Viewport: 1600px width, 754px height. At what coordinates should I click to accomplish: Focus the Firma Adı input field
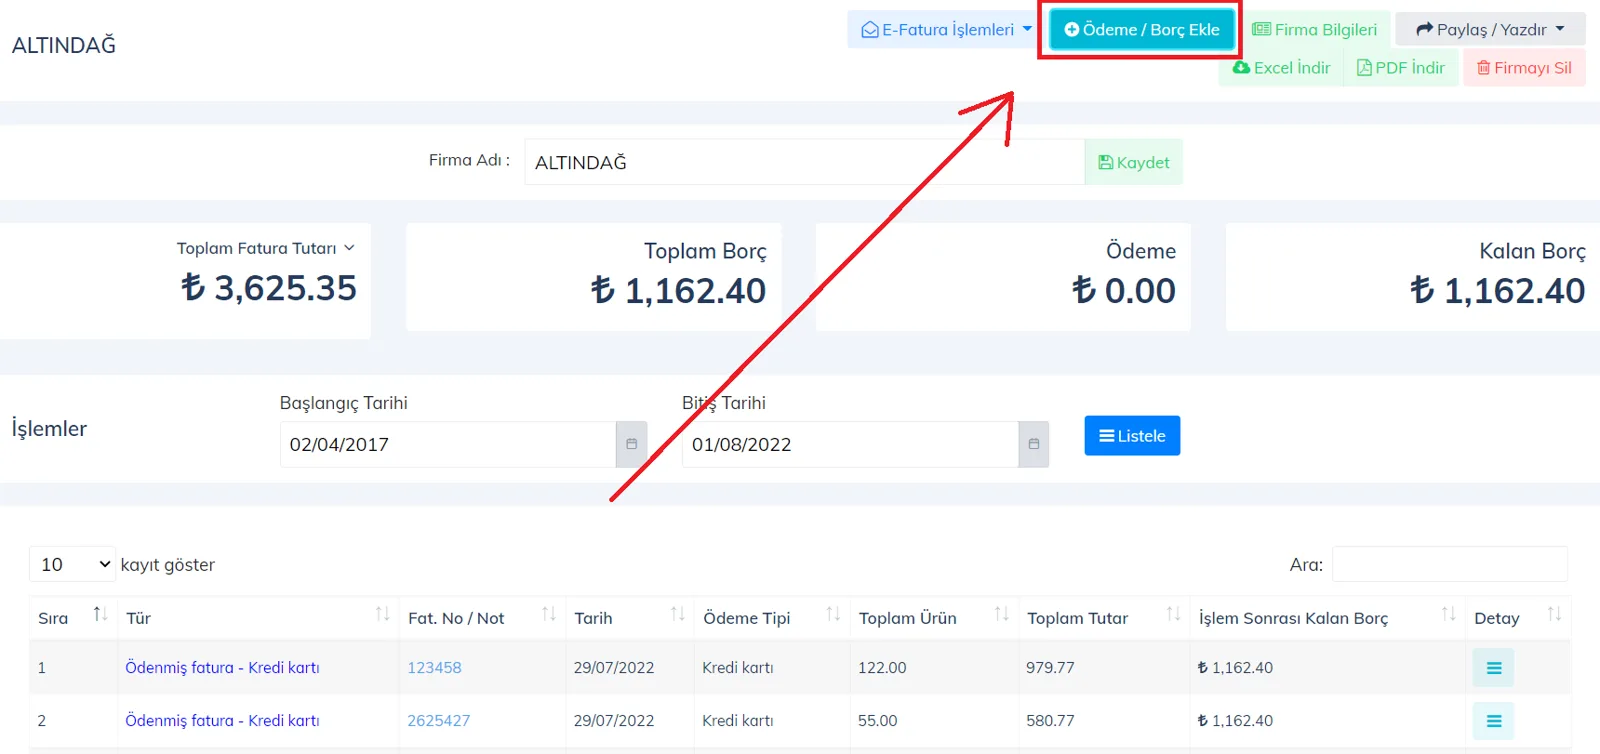[804, 162]
